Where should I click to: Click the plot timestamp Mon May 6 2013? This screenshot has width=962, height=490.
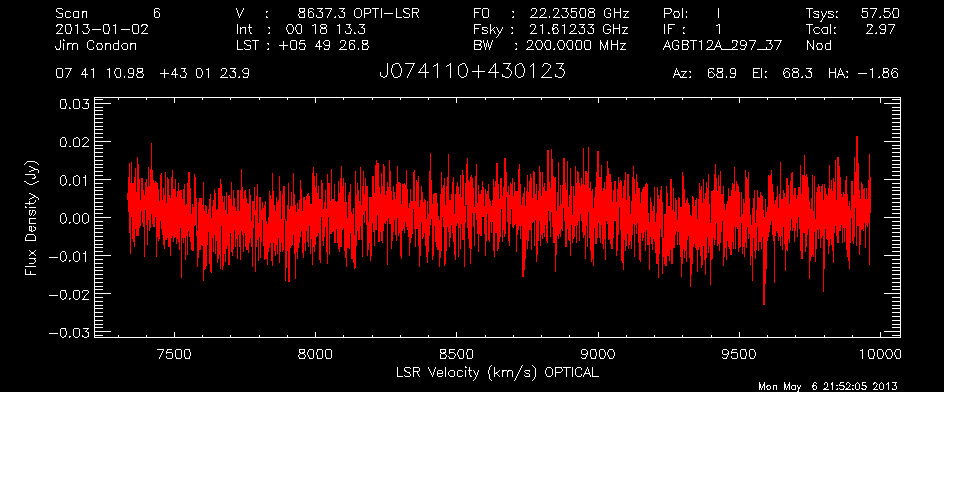click(x=828, y=386)
